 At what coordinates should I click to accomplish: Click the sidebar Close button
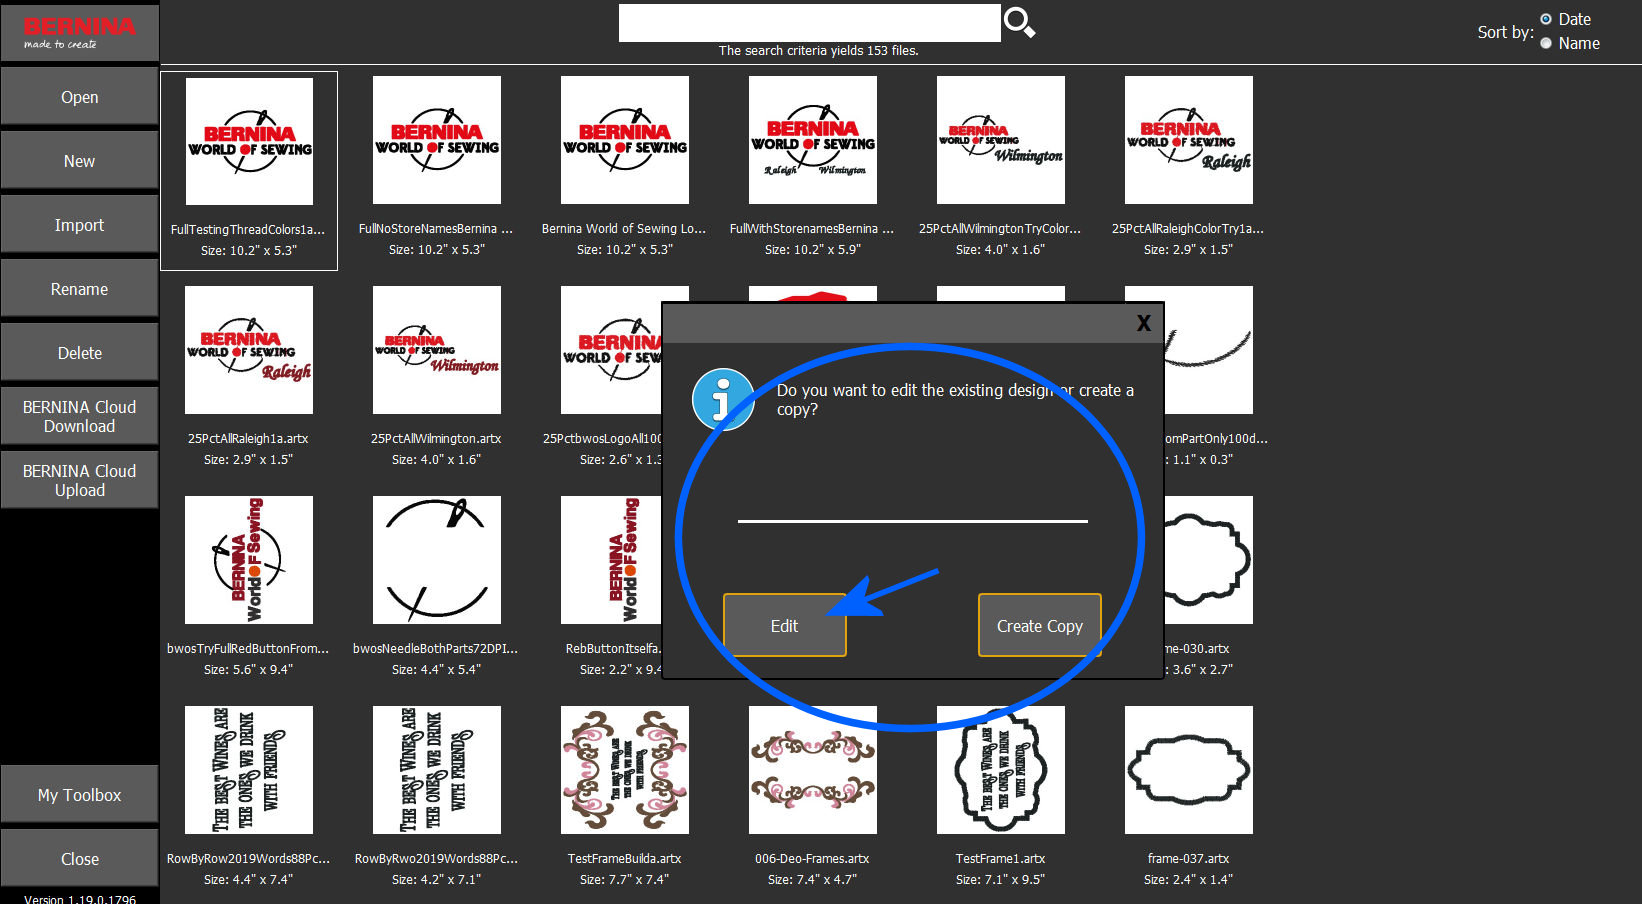point(79,859)
